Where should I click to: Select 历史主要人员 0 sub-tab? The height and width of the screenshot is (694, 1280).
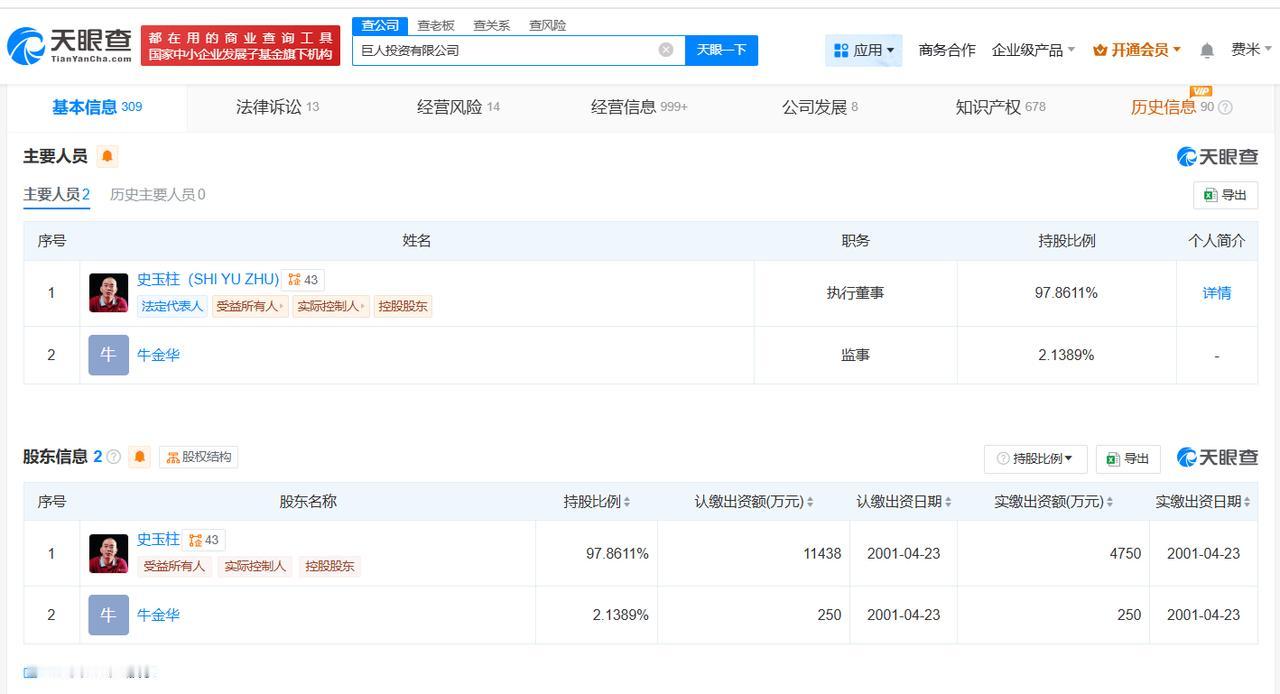158,195
